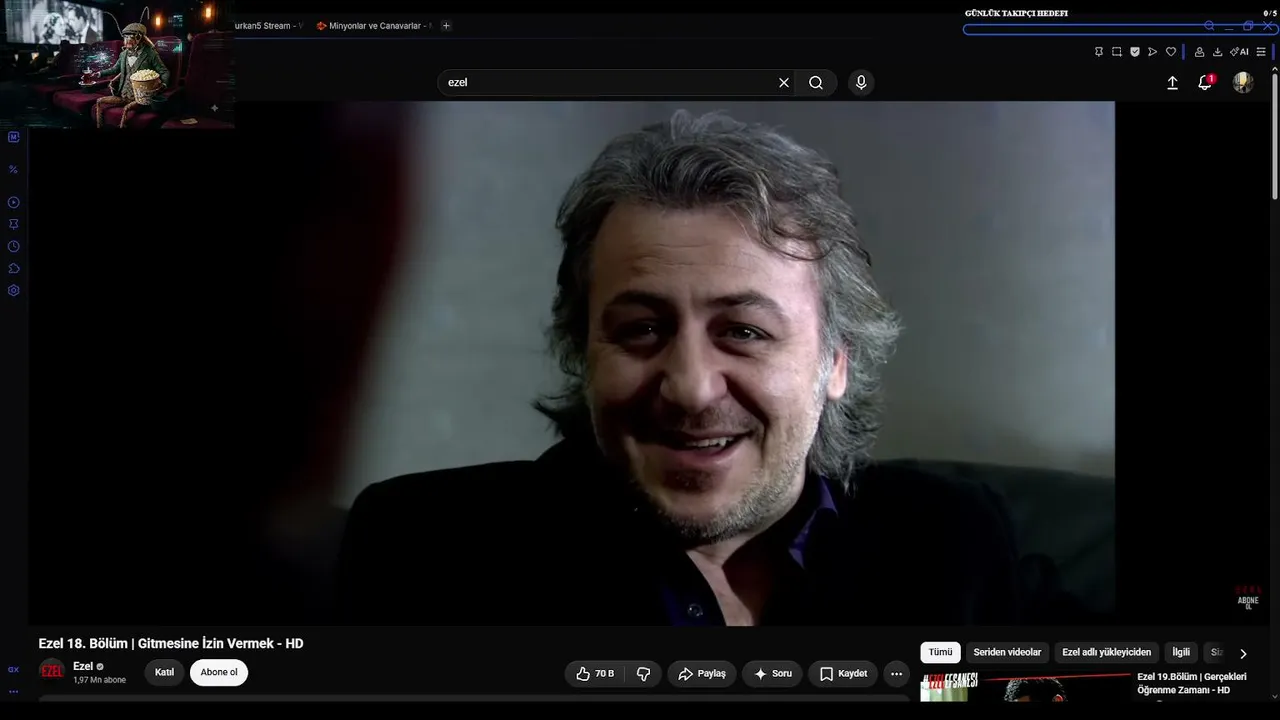Select the "Ezel adlı yükleyiciden" filter chip

tap(1106, 653)
